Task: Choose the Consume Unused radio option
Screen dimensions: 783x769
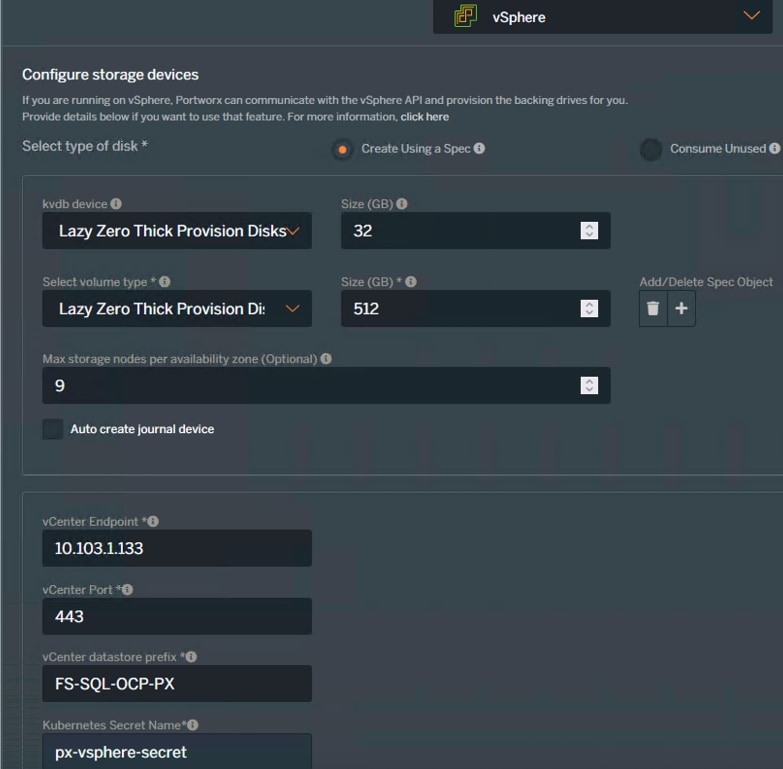Action: [651, 149]
